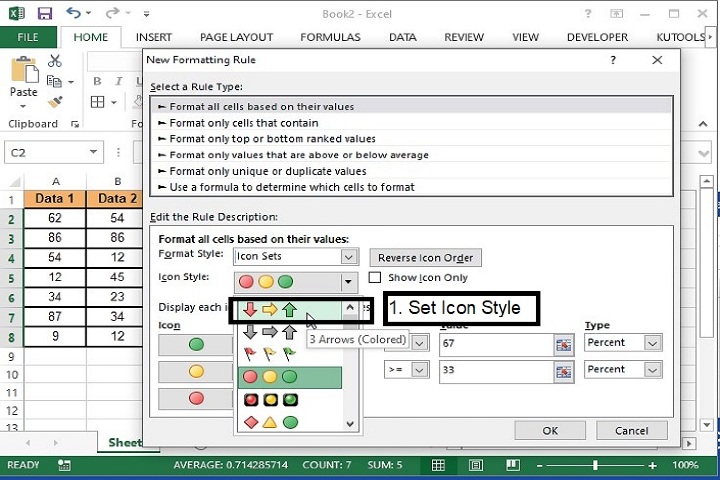Image resolution: width=720 pixels, height=480 pixels.
Task: Select 'Format only cells that contain' rule
Action: (411, 123)
